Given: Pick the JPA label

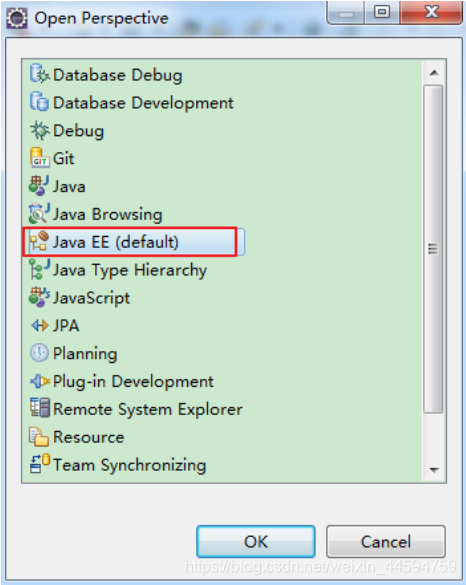Looking at the screenshot, I should point(66,326).
